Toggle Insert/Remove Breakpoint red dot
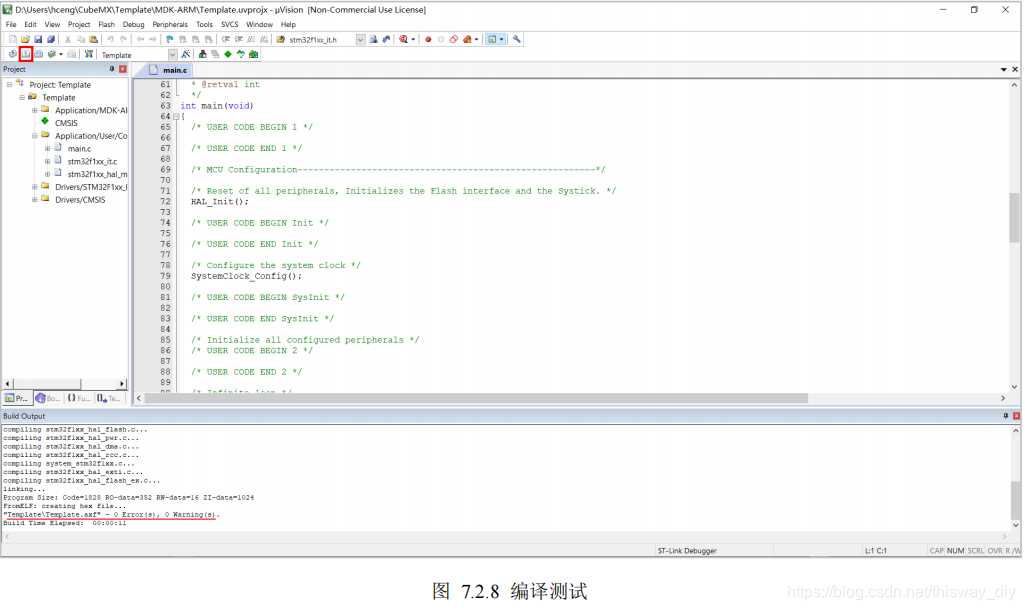Screen dimensions: 1025x610 [428, 39]
